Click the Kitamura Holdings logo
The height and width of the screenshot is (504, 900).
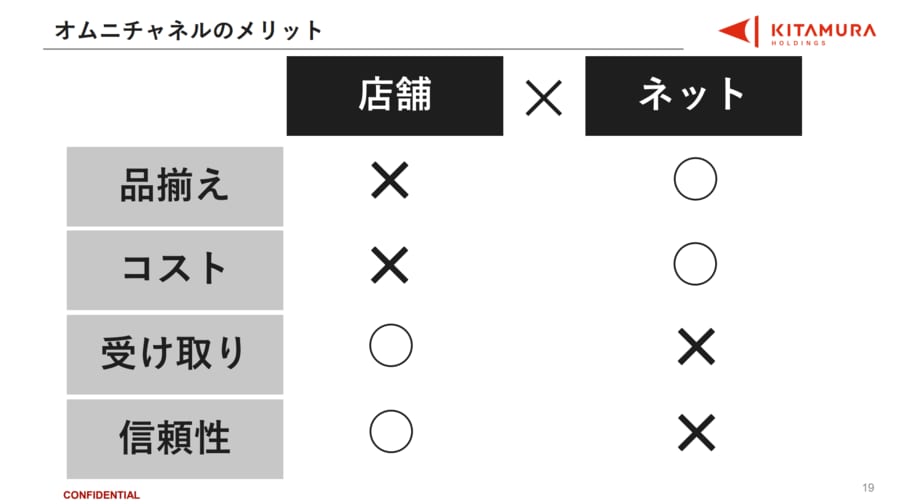(x=796, y=31)
